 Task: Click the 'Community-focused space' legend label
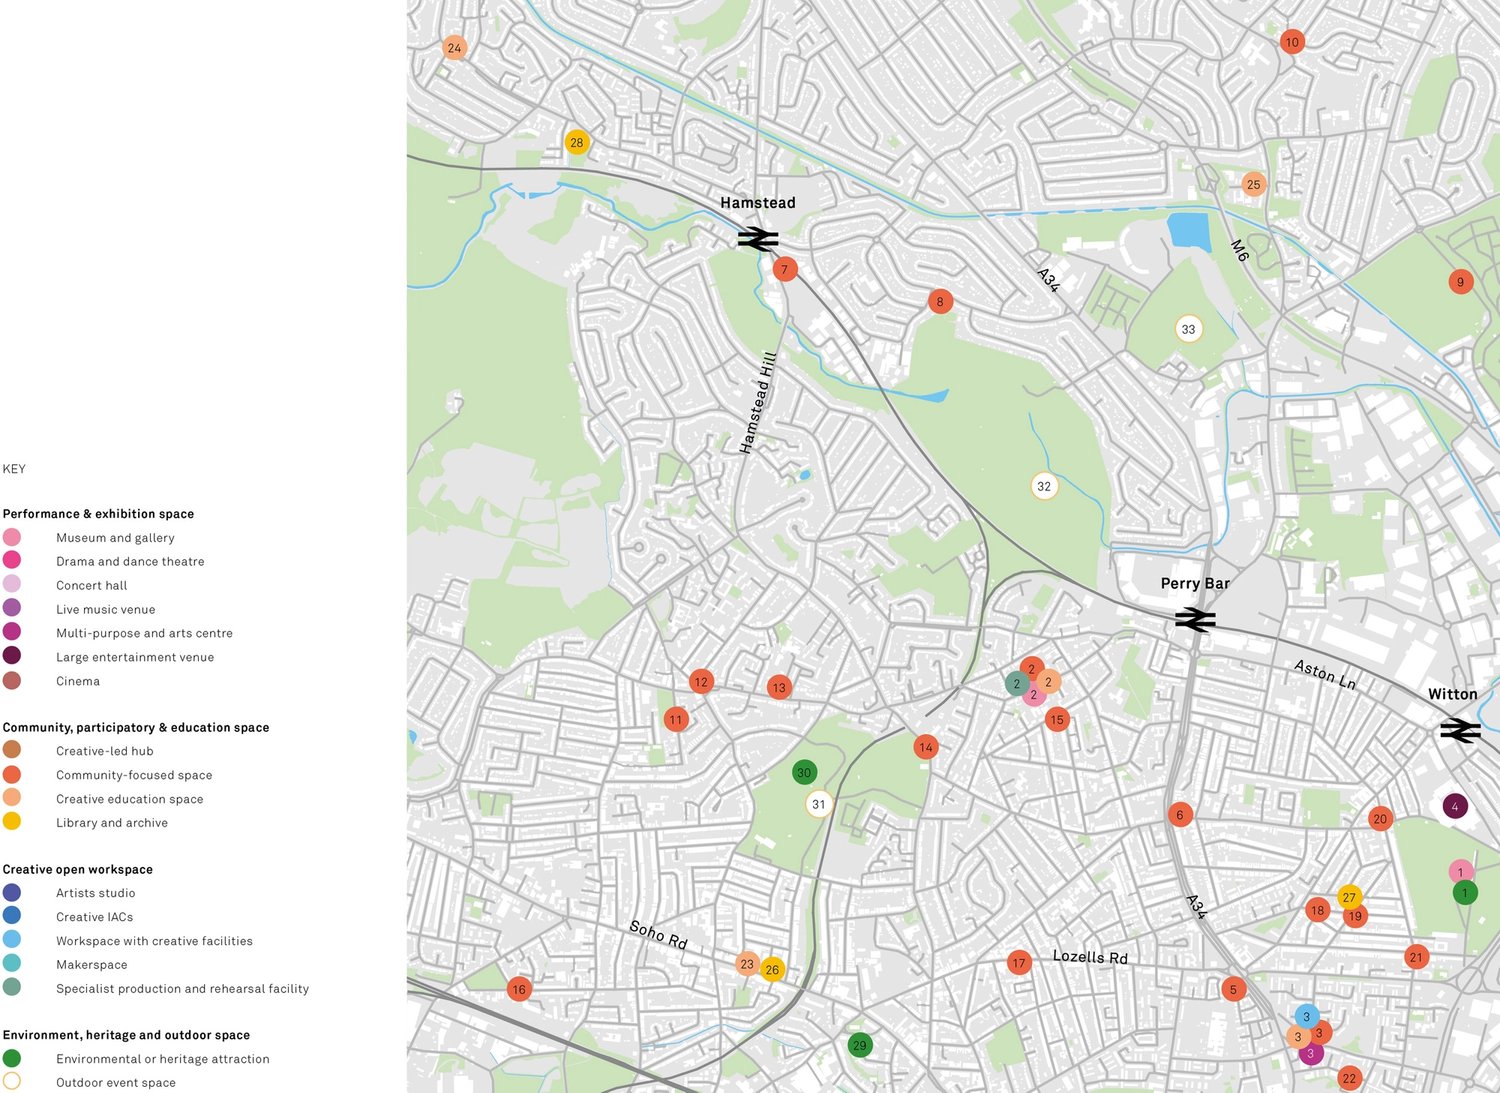point(134,776)
